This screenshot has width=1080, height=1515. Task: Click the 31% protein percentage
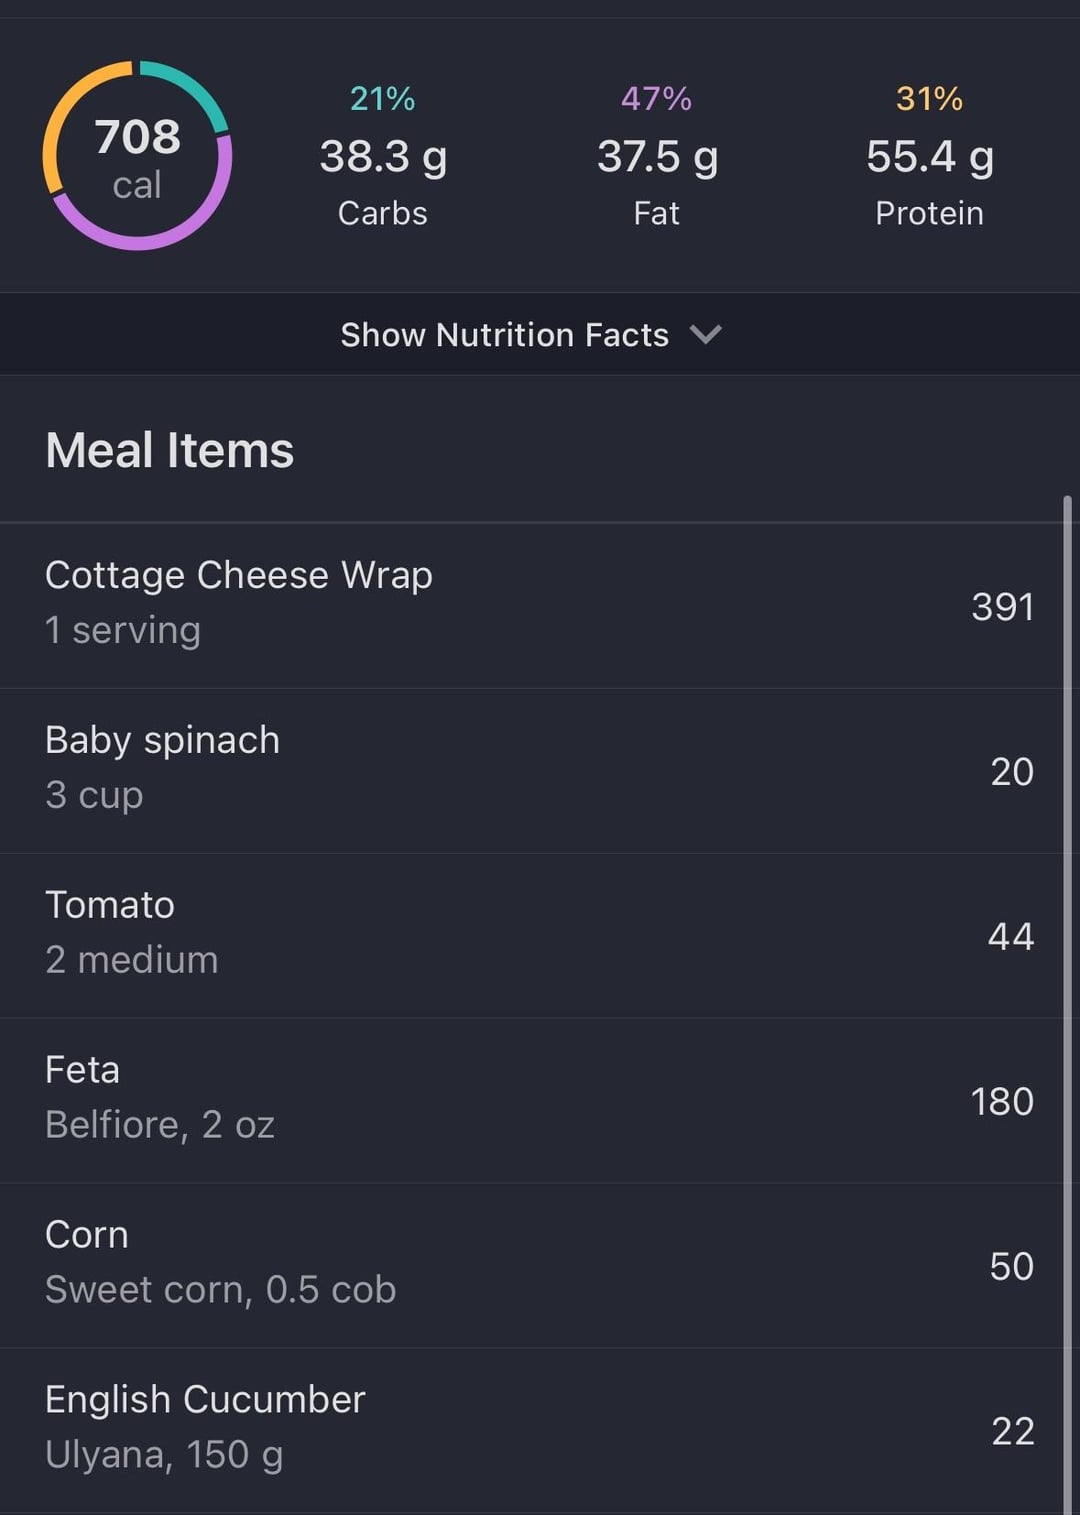(929, 98)
